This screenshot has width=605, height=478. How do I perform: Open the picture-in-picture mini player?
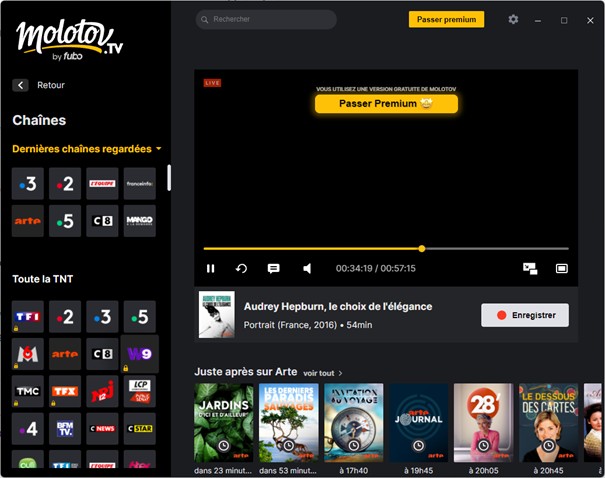[x=530, y=268]
